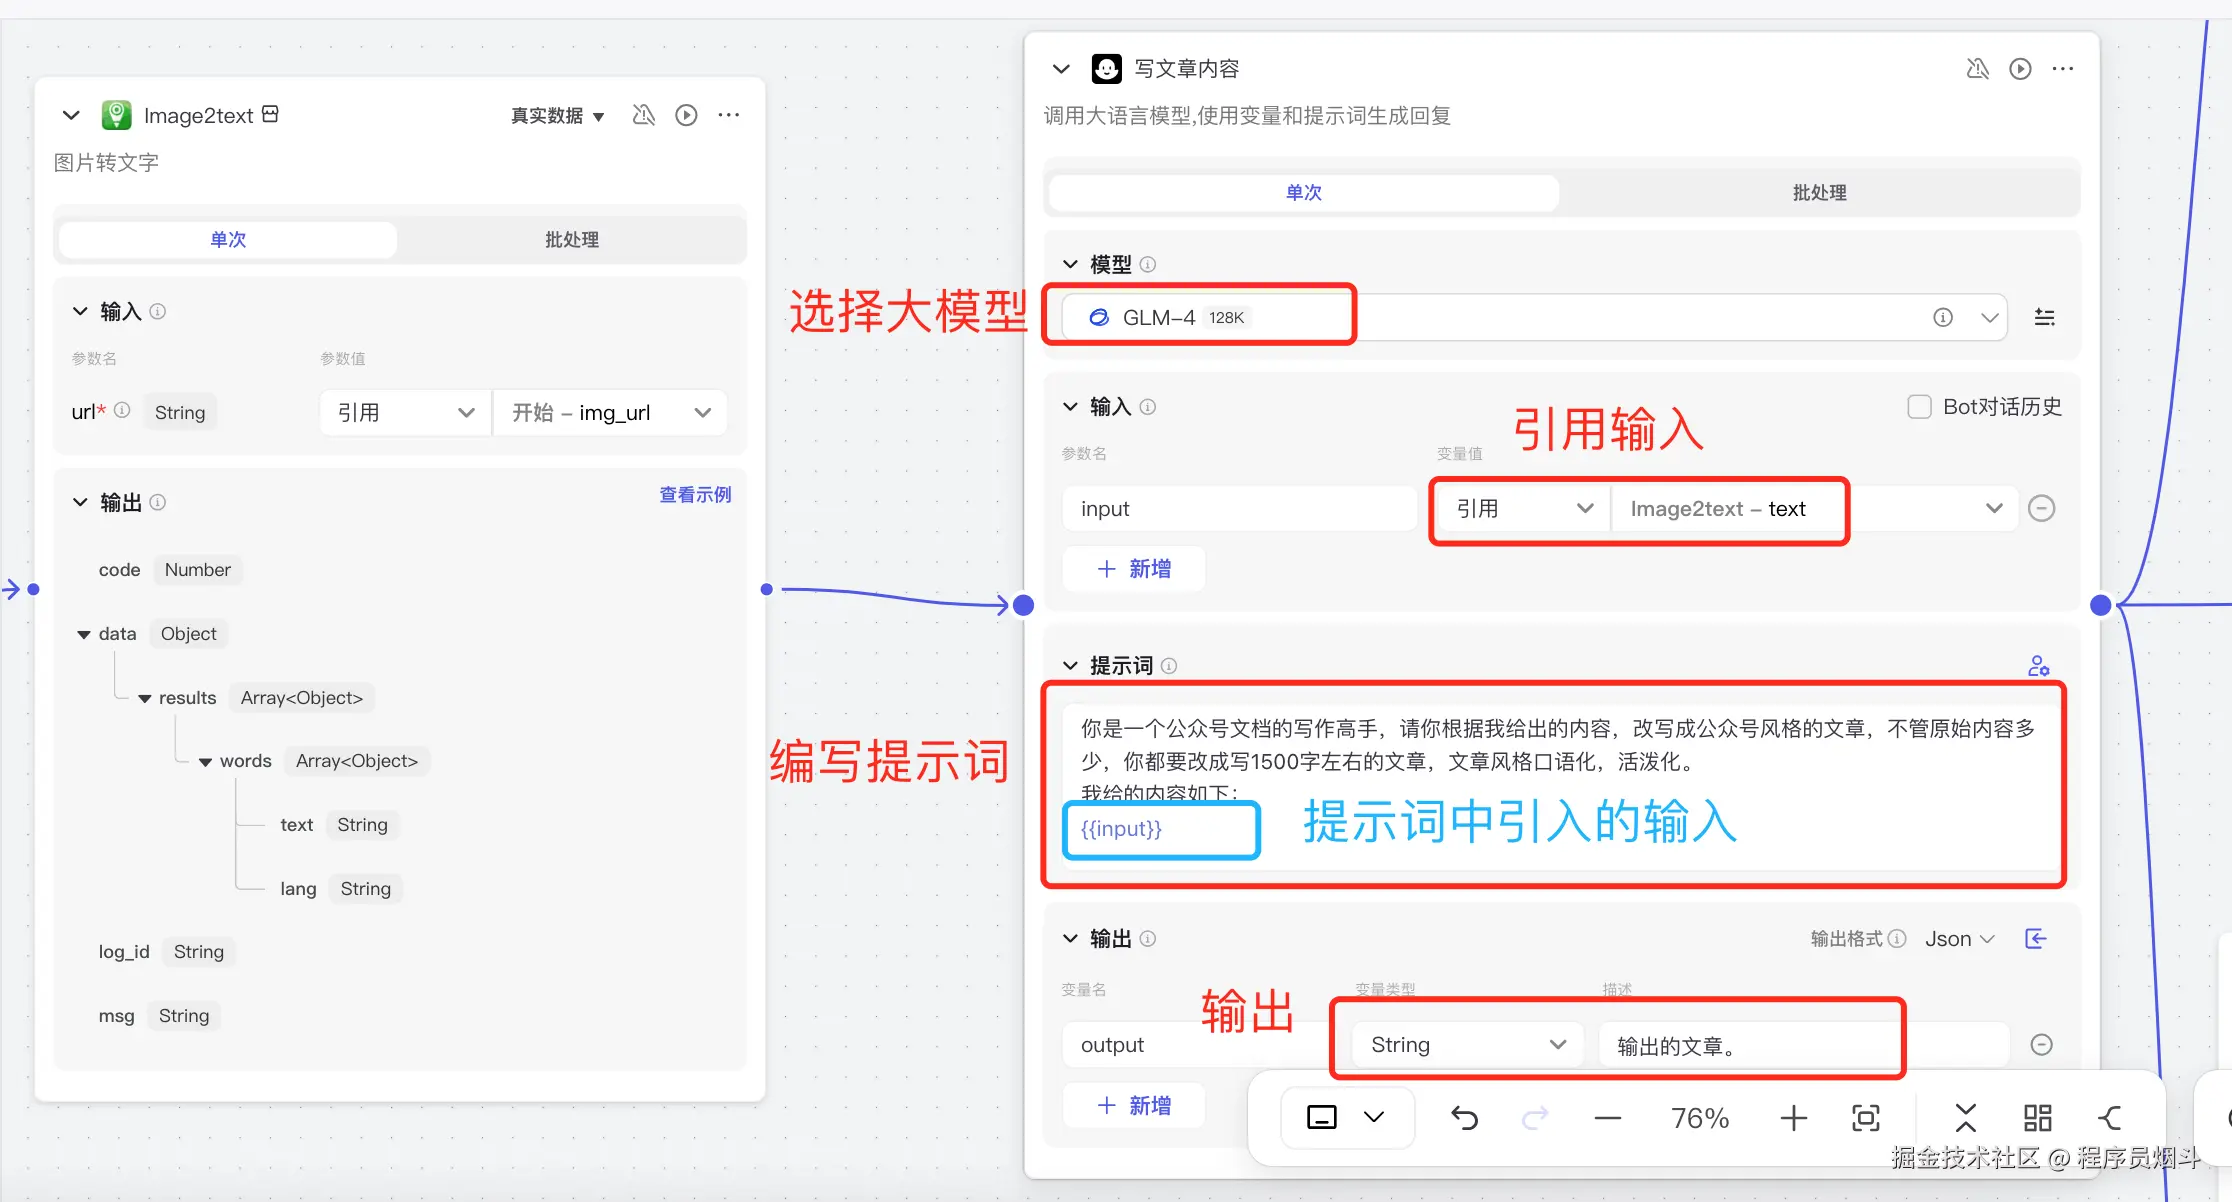Open the Json output format dropdown
Viewport: 2232px width, 1202px height.
coord(1959,938)
